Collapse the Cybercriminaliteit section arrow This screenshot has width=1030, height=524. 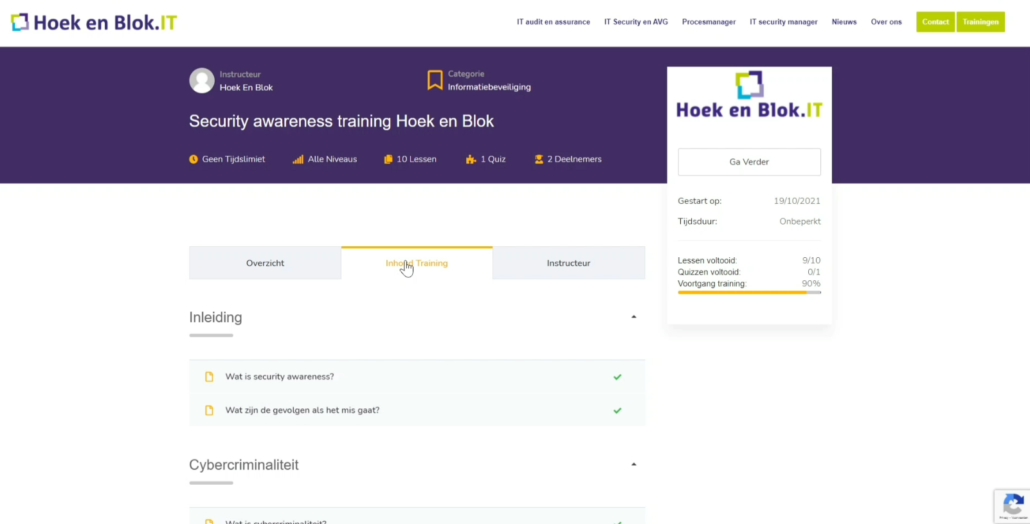634,465
